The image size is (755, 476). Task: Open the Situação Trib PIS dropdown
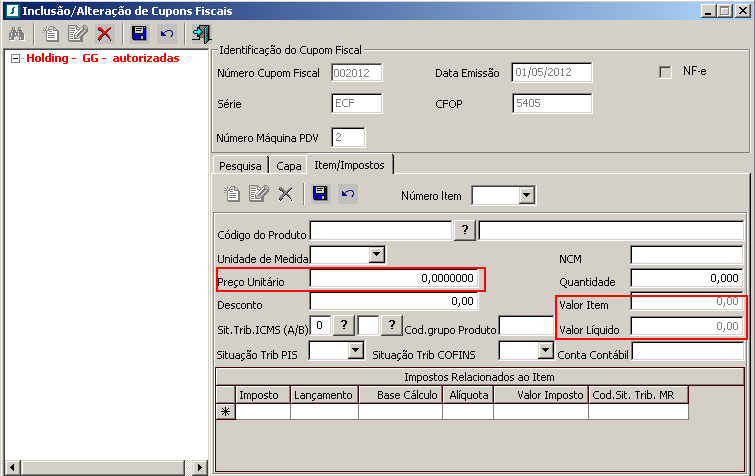point(355,350)
